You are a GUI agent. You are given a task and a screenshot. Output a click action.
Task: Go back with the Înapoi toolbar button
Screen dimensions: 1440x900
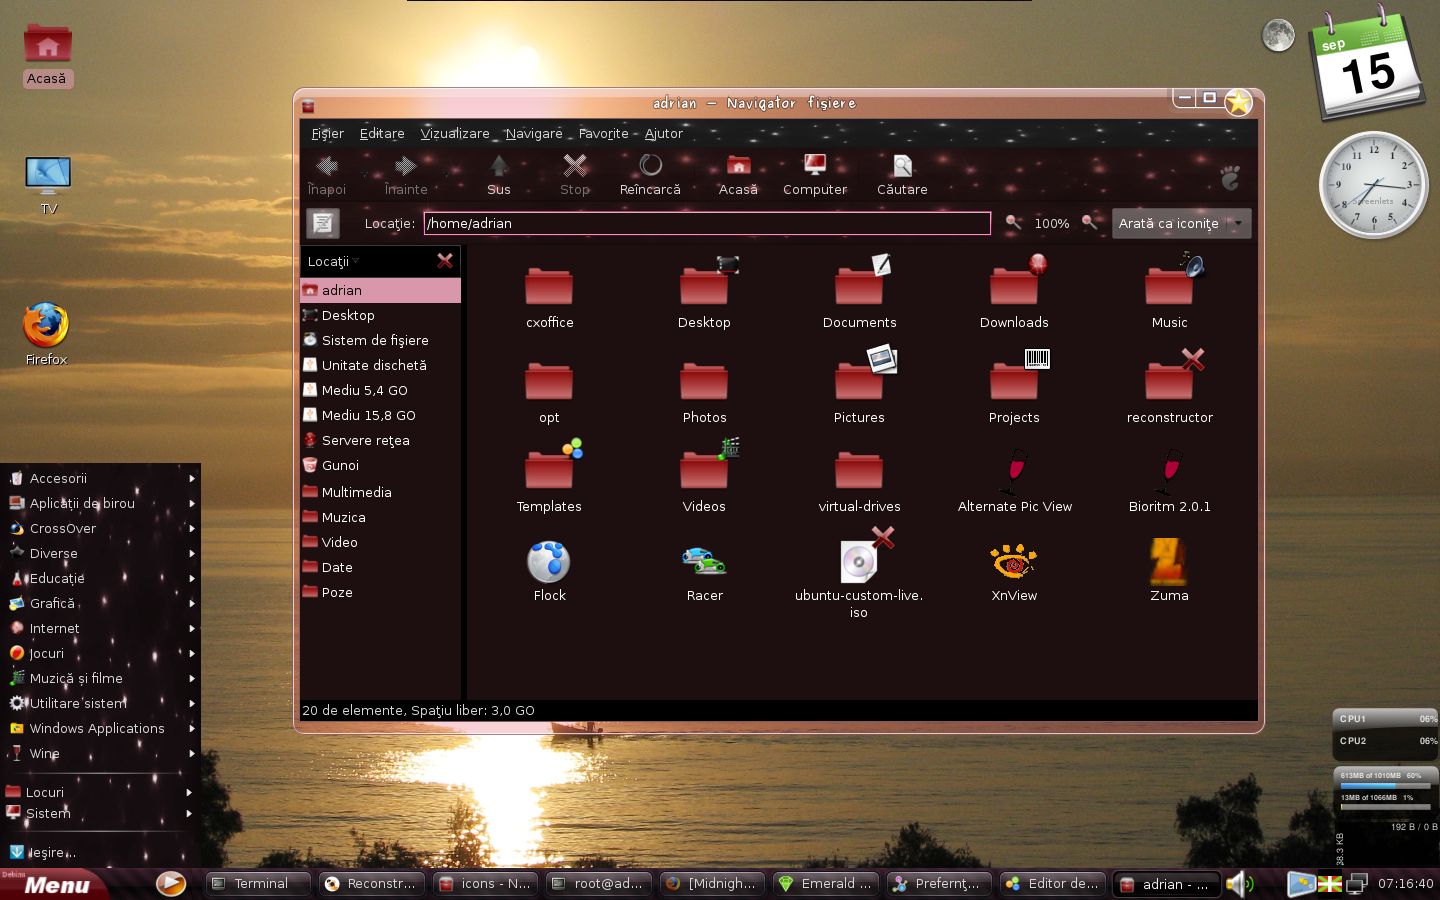pos(327,175)
